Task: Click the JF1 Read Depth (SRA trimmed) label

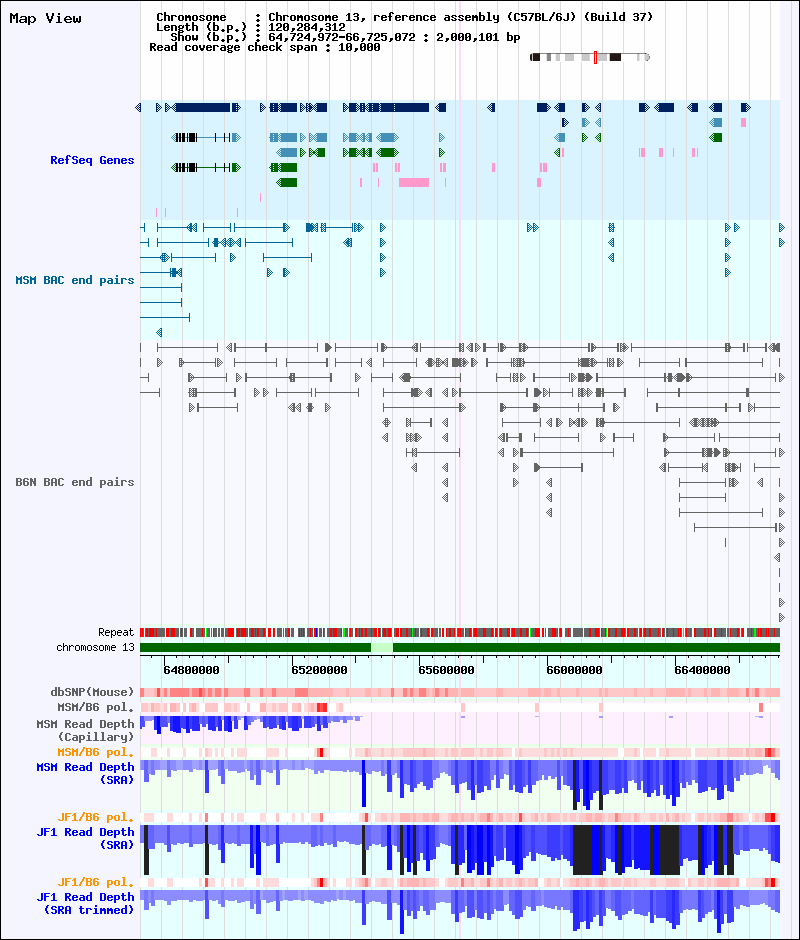Action: (85, 903)
